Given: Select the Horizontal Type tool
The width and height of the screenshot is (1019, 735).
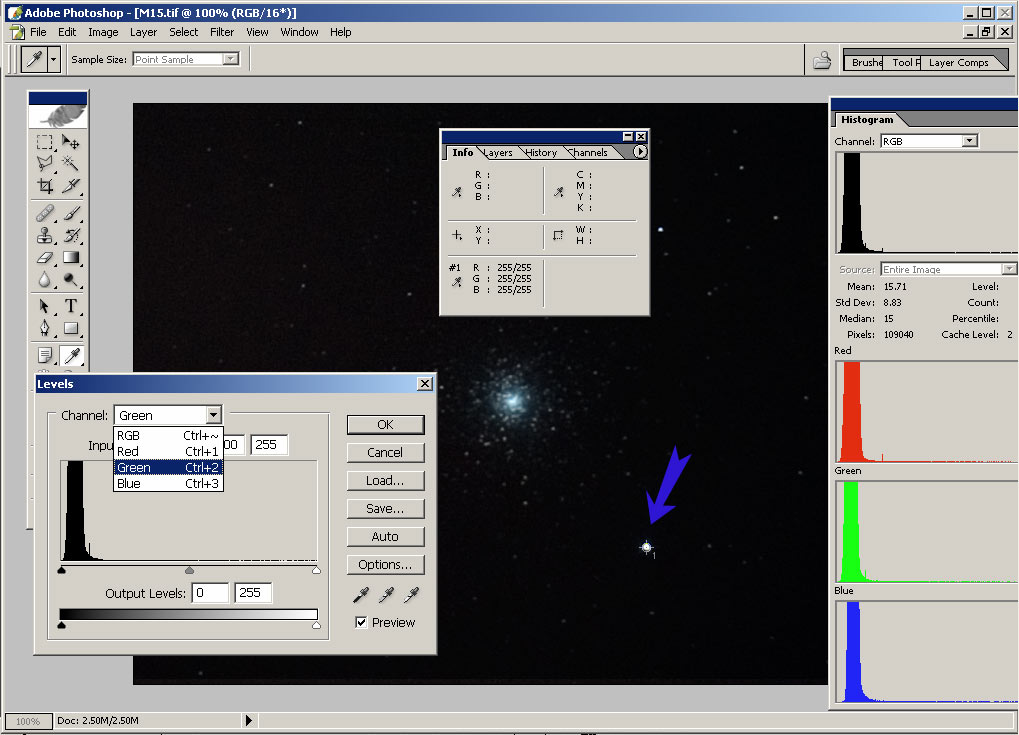Looking at the screenshot, I should pyautogui.click(x=71, y=306).
